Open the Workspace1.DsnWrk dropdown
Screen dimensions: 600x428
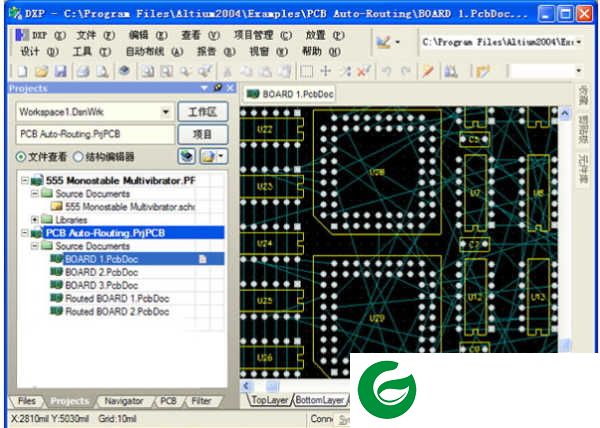pos(166,112)
